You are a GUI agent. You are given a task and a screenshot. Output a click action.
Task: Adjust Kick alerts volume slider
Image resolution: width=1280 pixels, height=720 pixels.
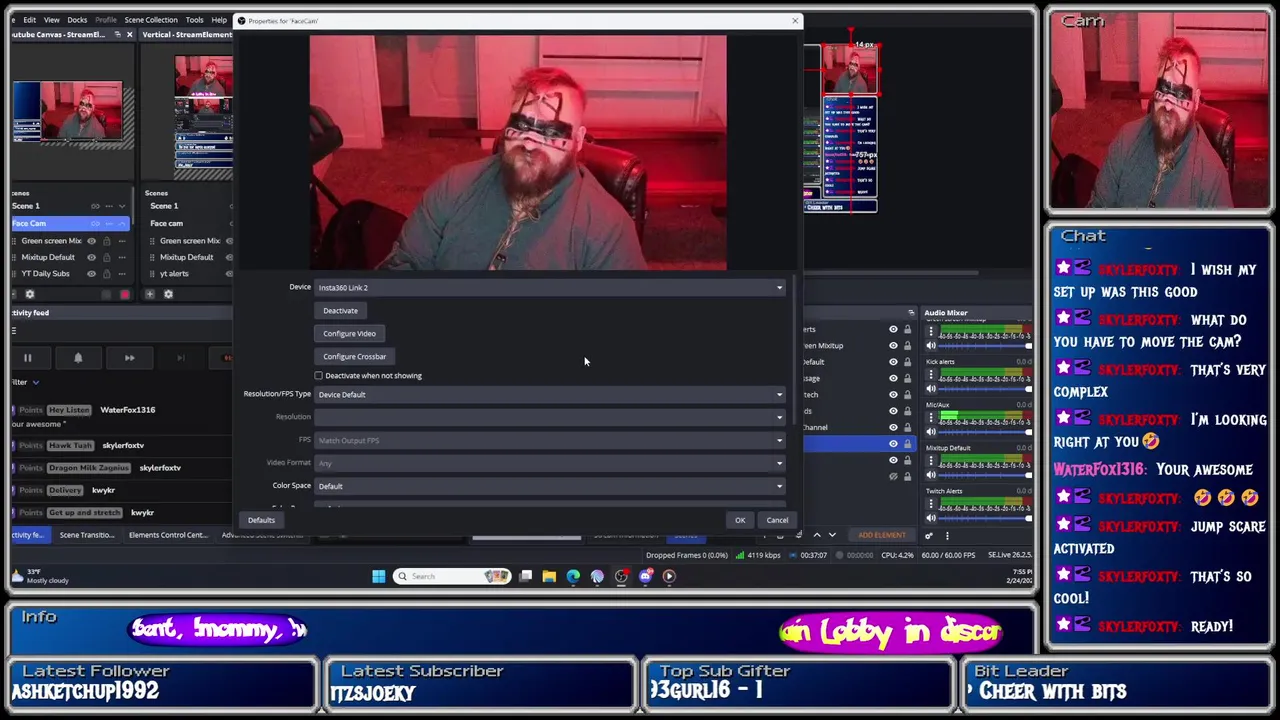[x=985, y=389]
